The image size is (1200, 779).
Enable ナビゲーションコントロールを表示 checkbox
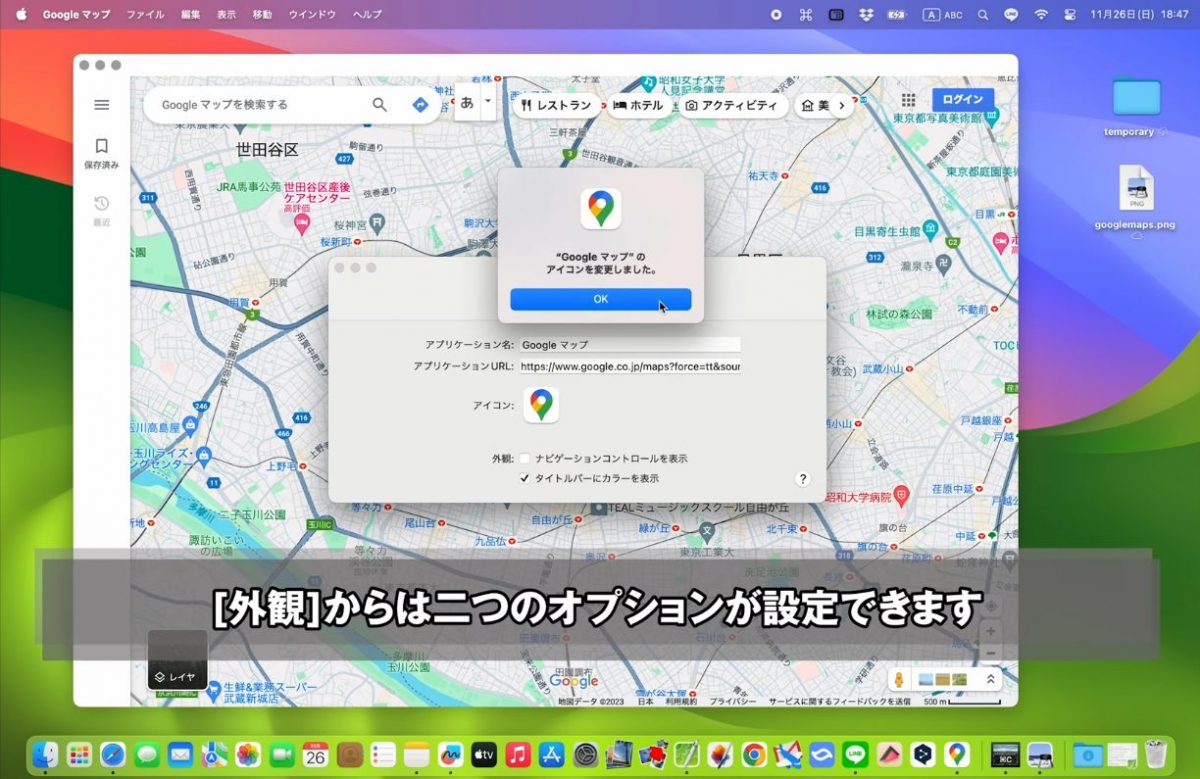[x=524, y=458]
